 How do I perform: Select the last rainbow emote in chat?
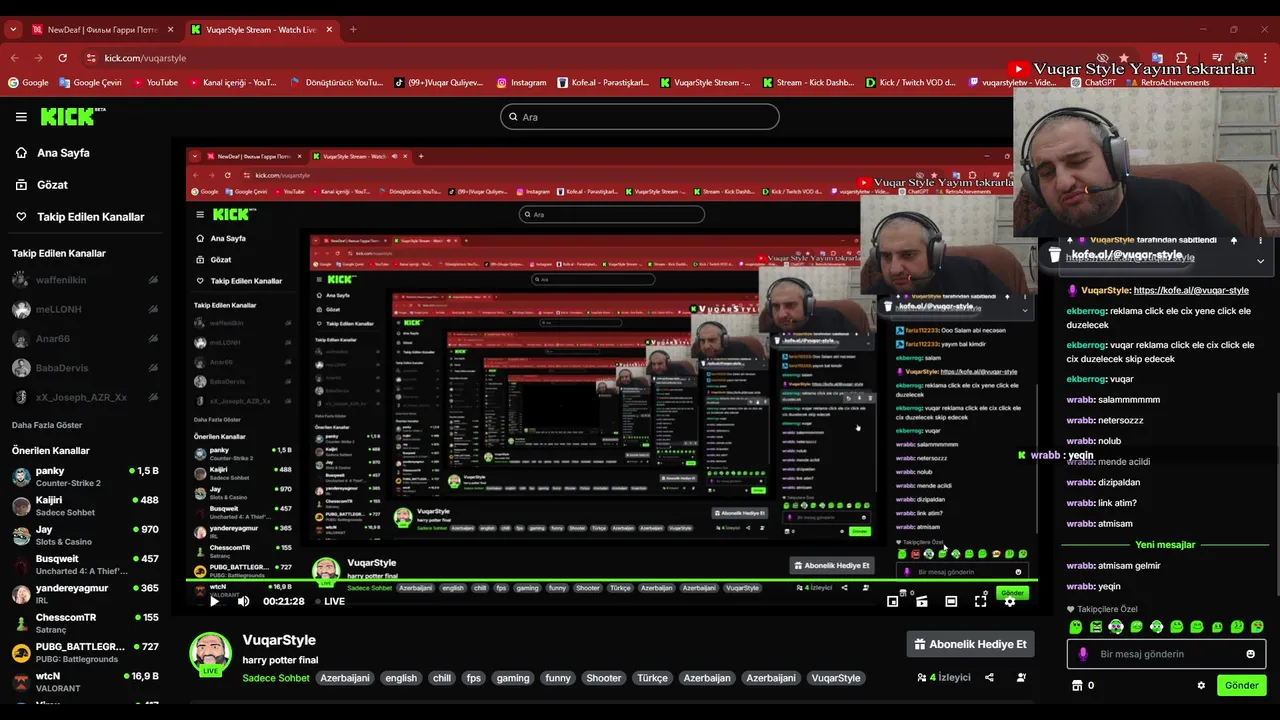[1257, 627]
